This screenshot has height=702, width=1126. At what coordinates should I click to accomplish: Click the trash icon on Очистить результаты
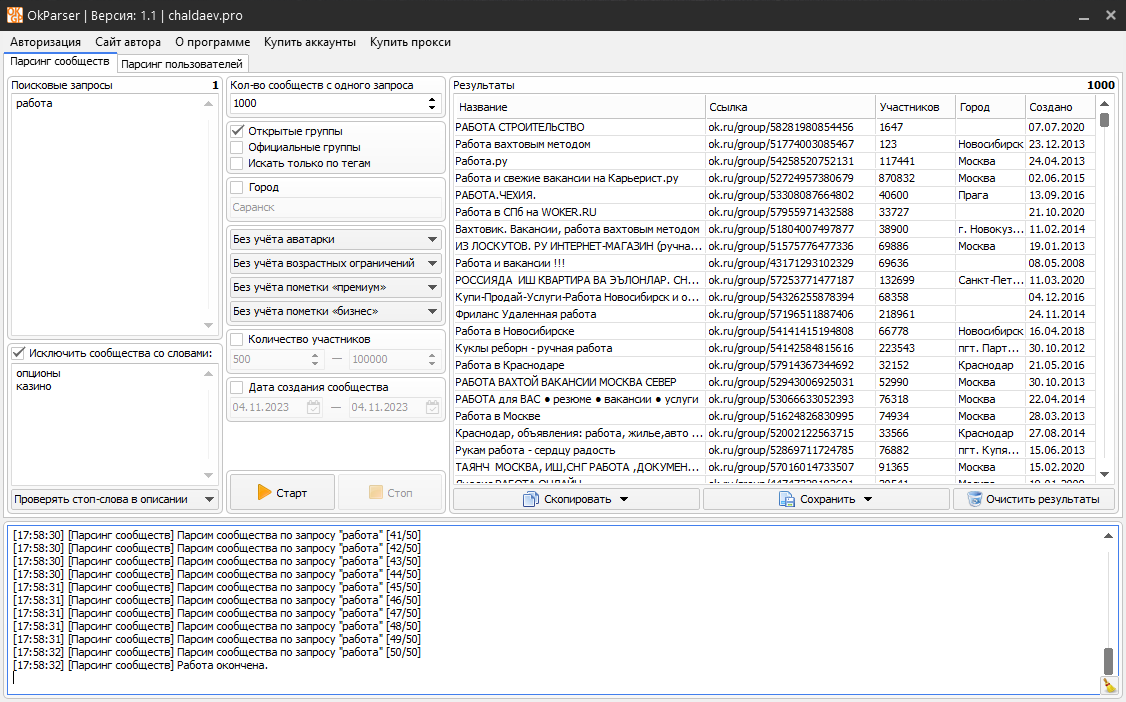tap(973, 499)
